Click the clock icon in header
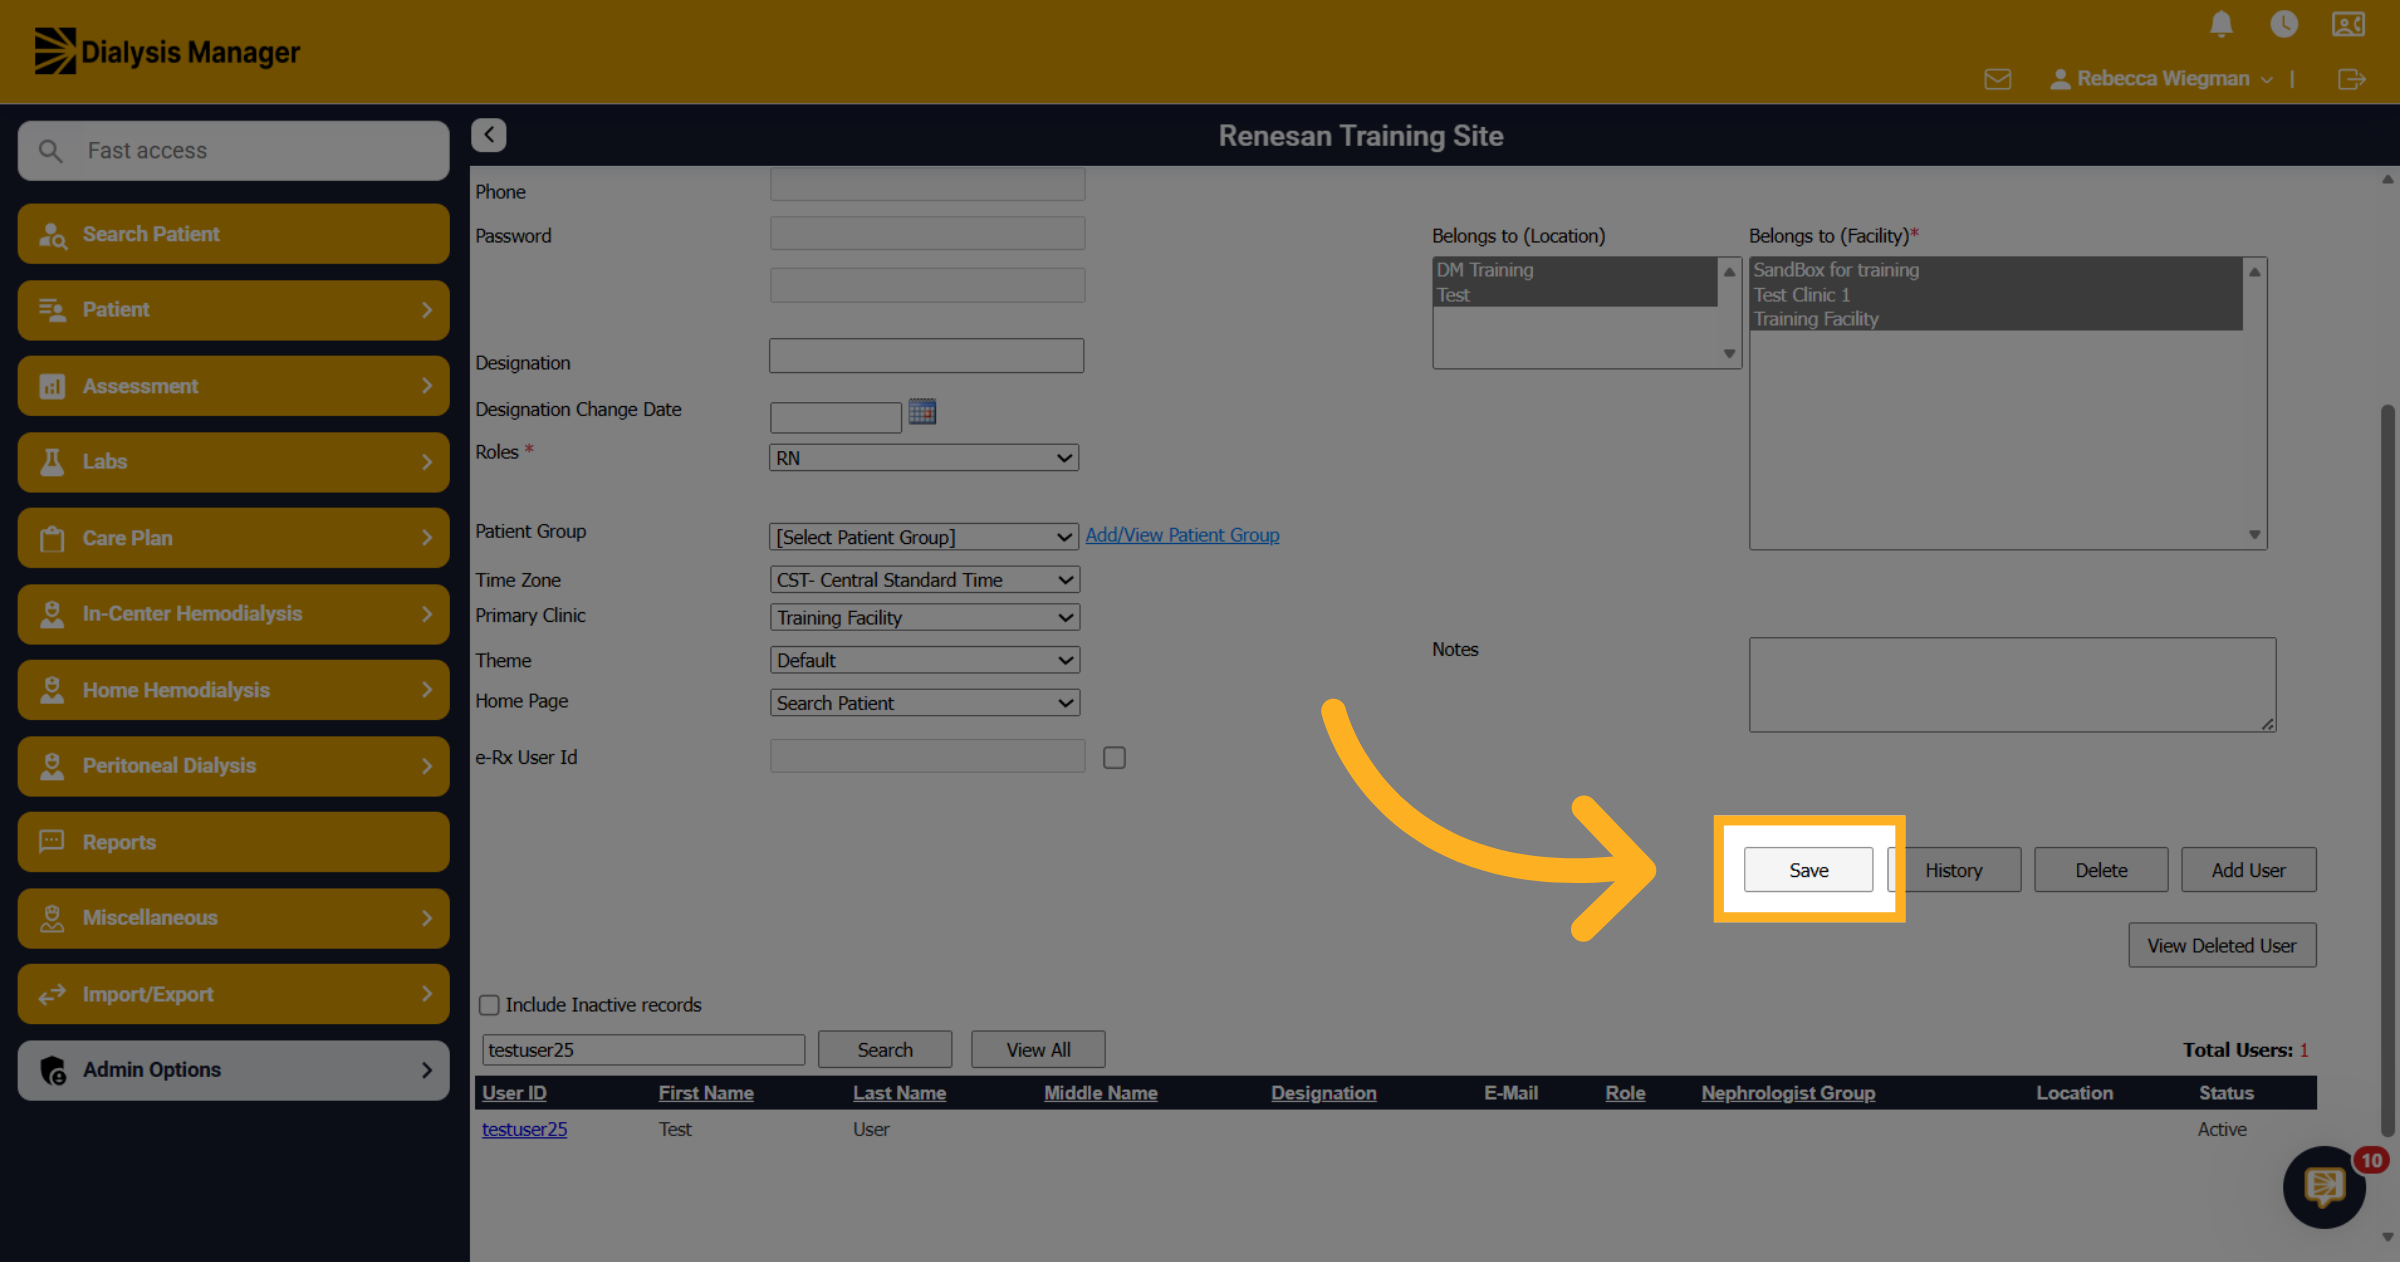Image resolution: width=2400 pixels, height=1262 pixels. tap(2284, 24)
